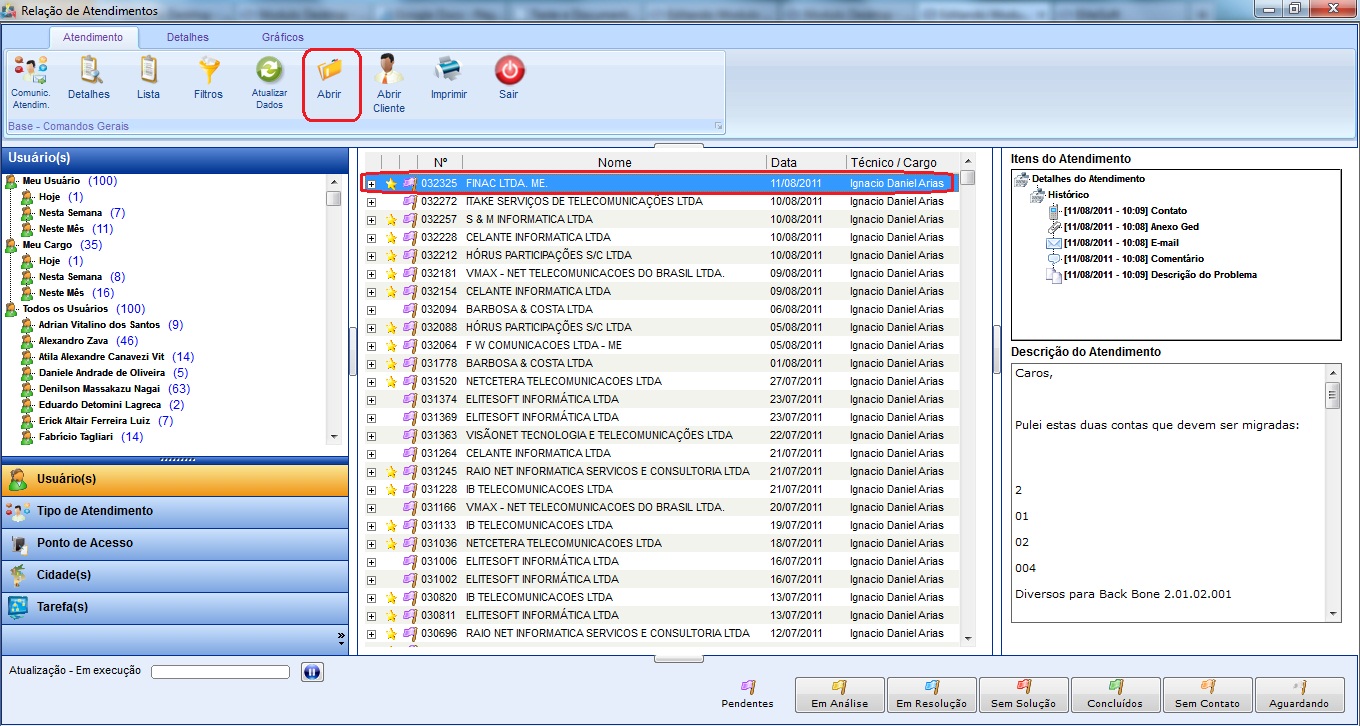Viewport: 1360px width, 726px height.
Task: Pause the update with the blue pause button
Action: 311,672
